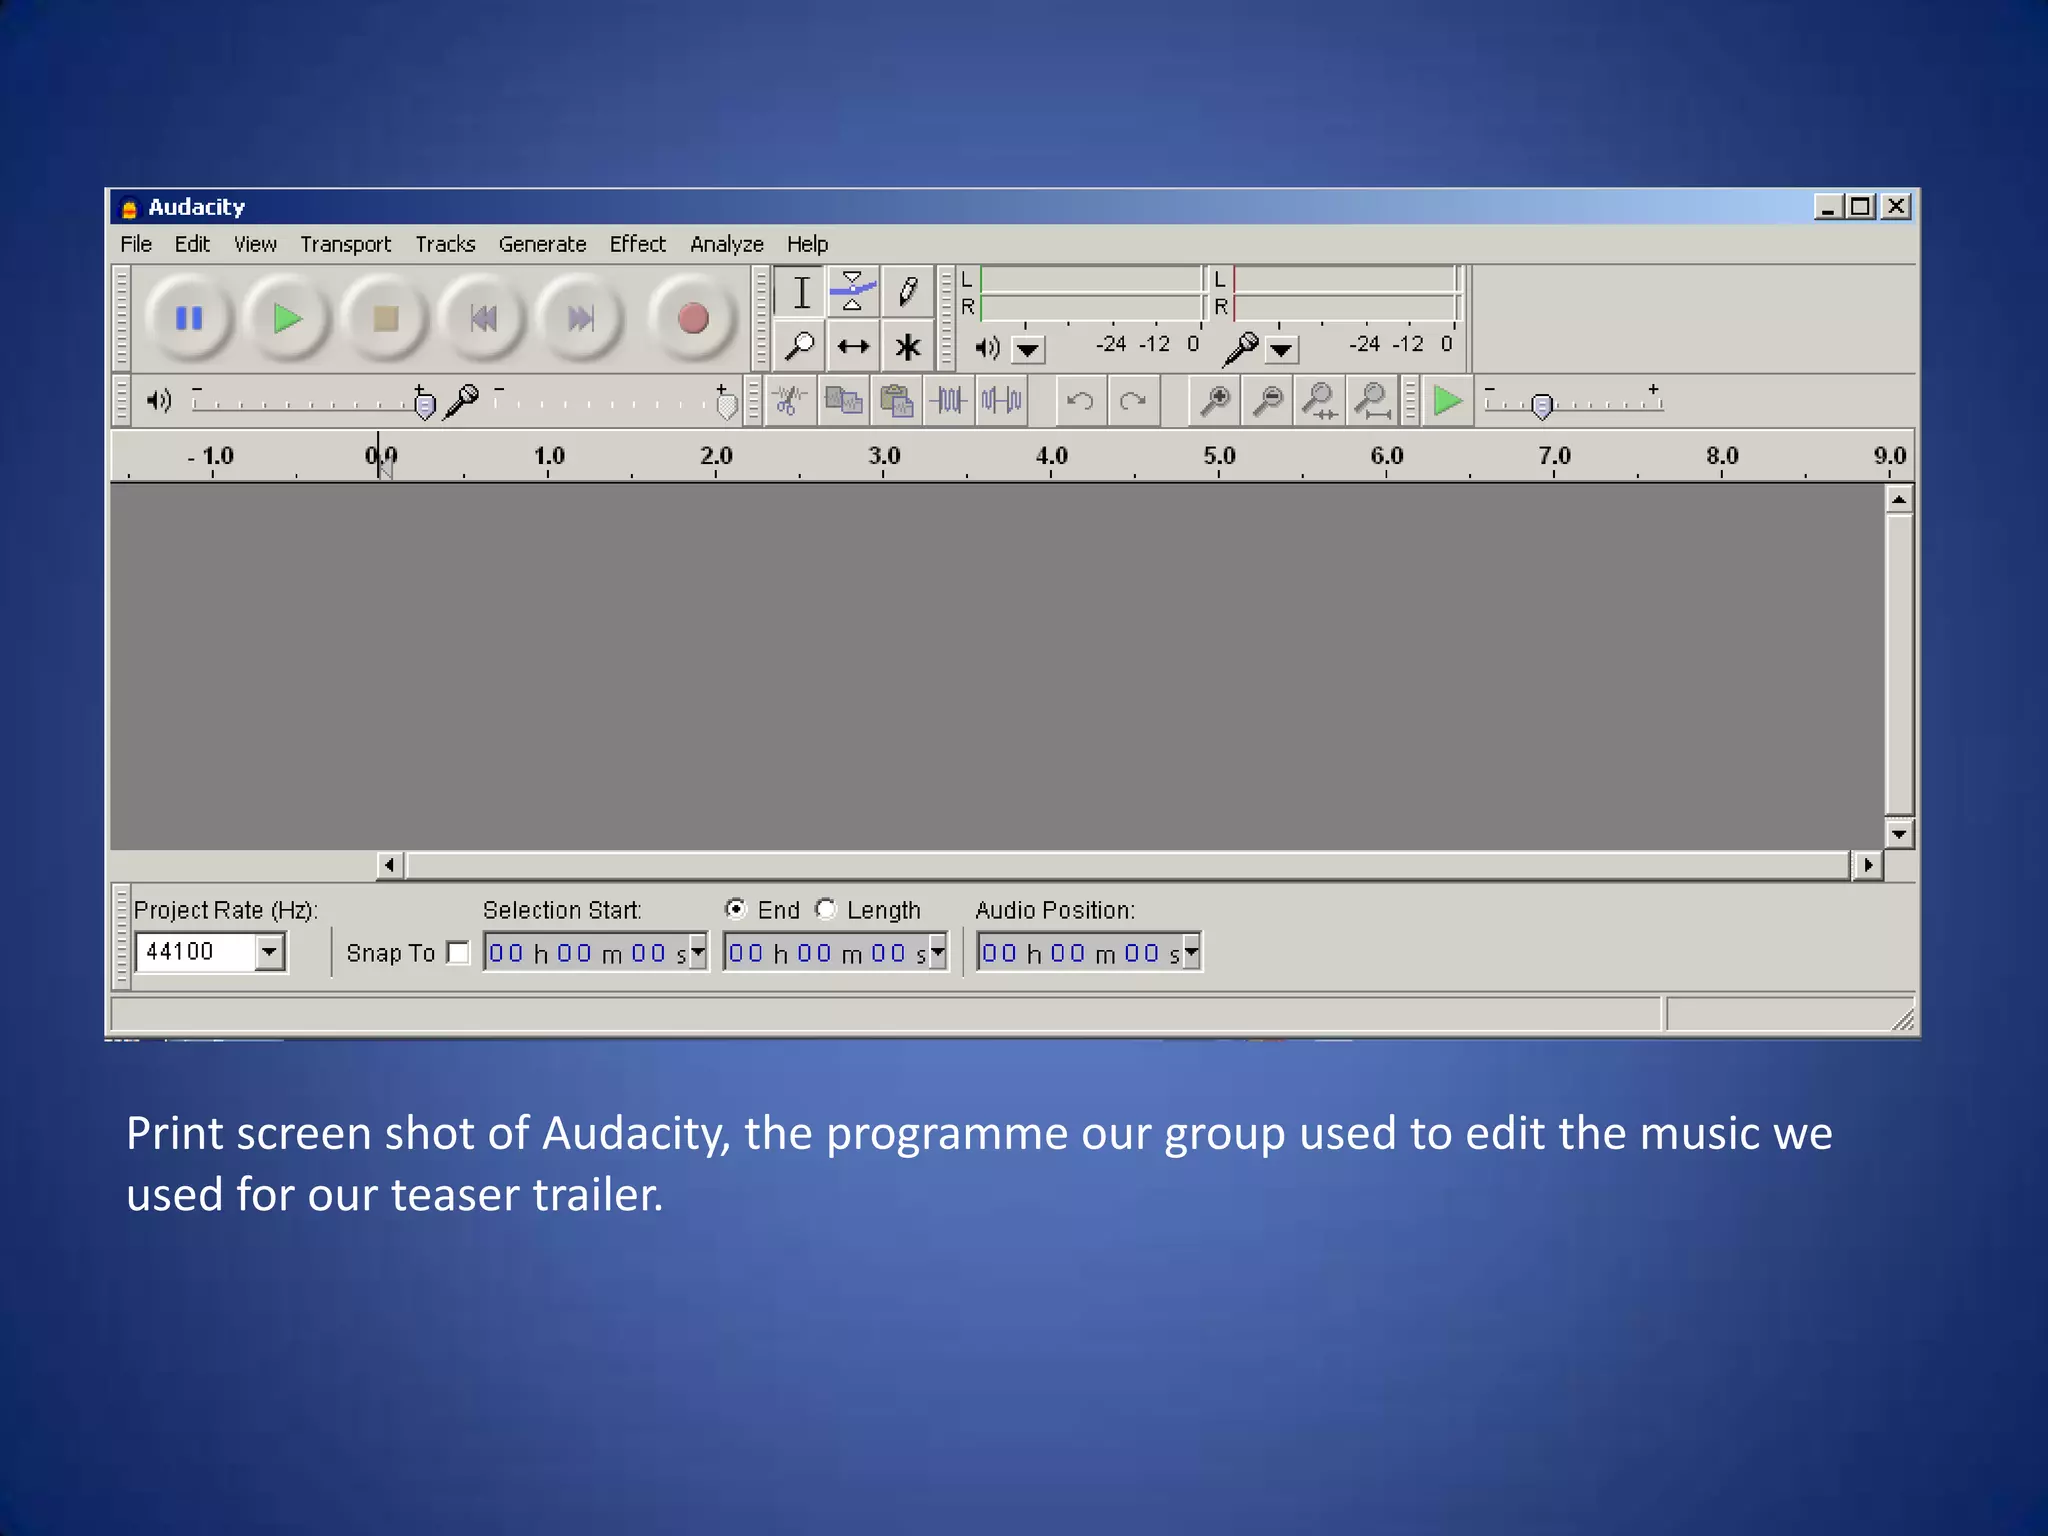
Task: Click the vertical scrollbar down arrow
Action: tap(1899, 833)
